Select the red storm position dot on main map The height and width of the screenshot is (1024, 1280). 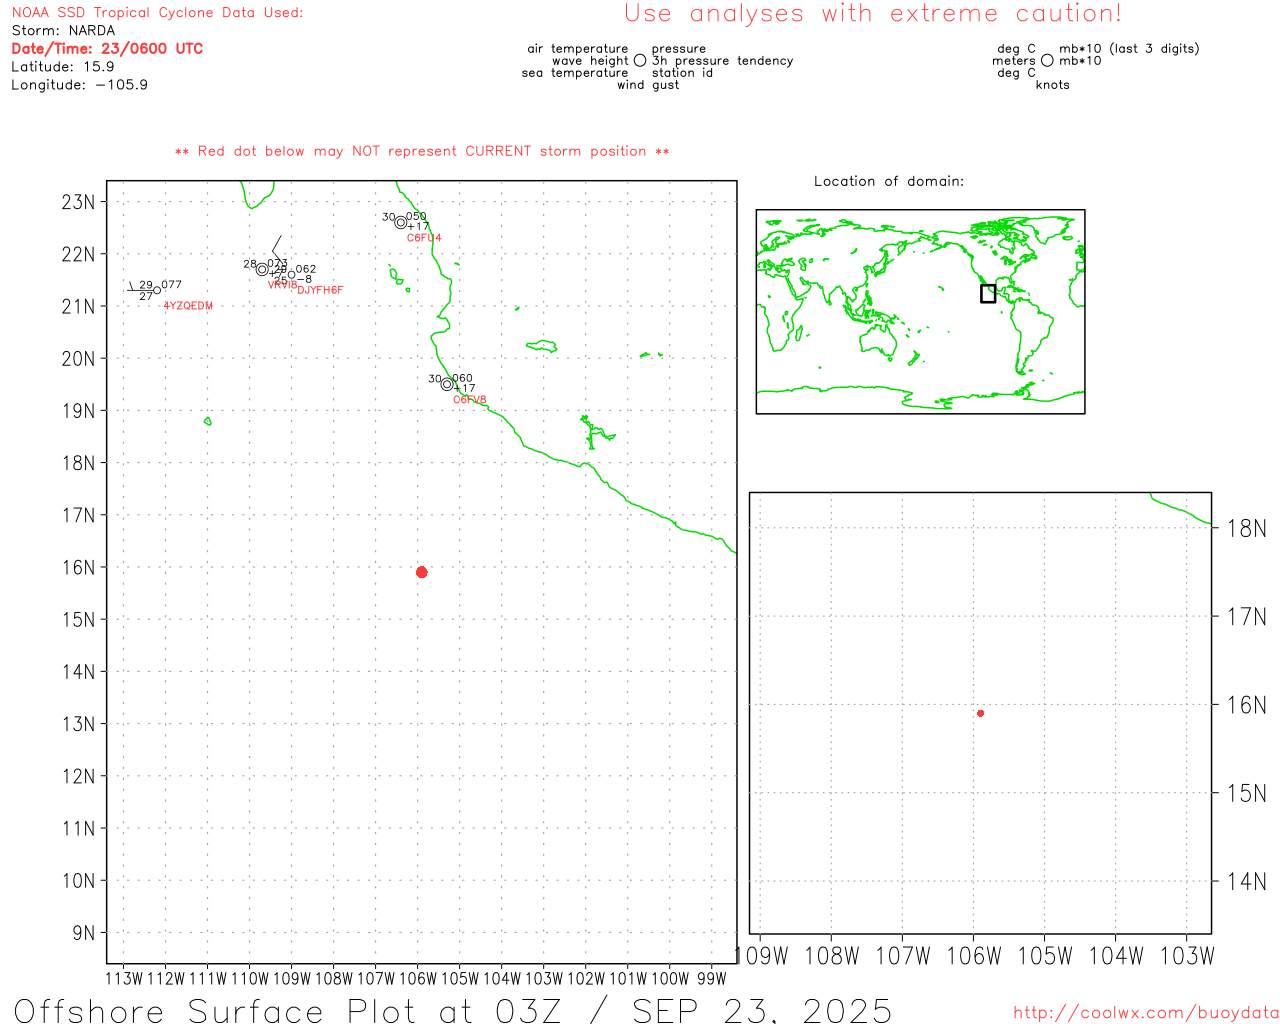click(421, 572)
